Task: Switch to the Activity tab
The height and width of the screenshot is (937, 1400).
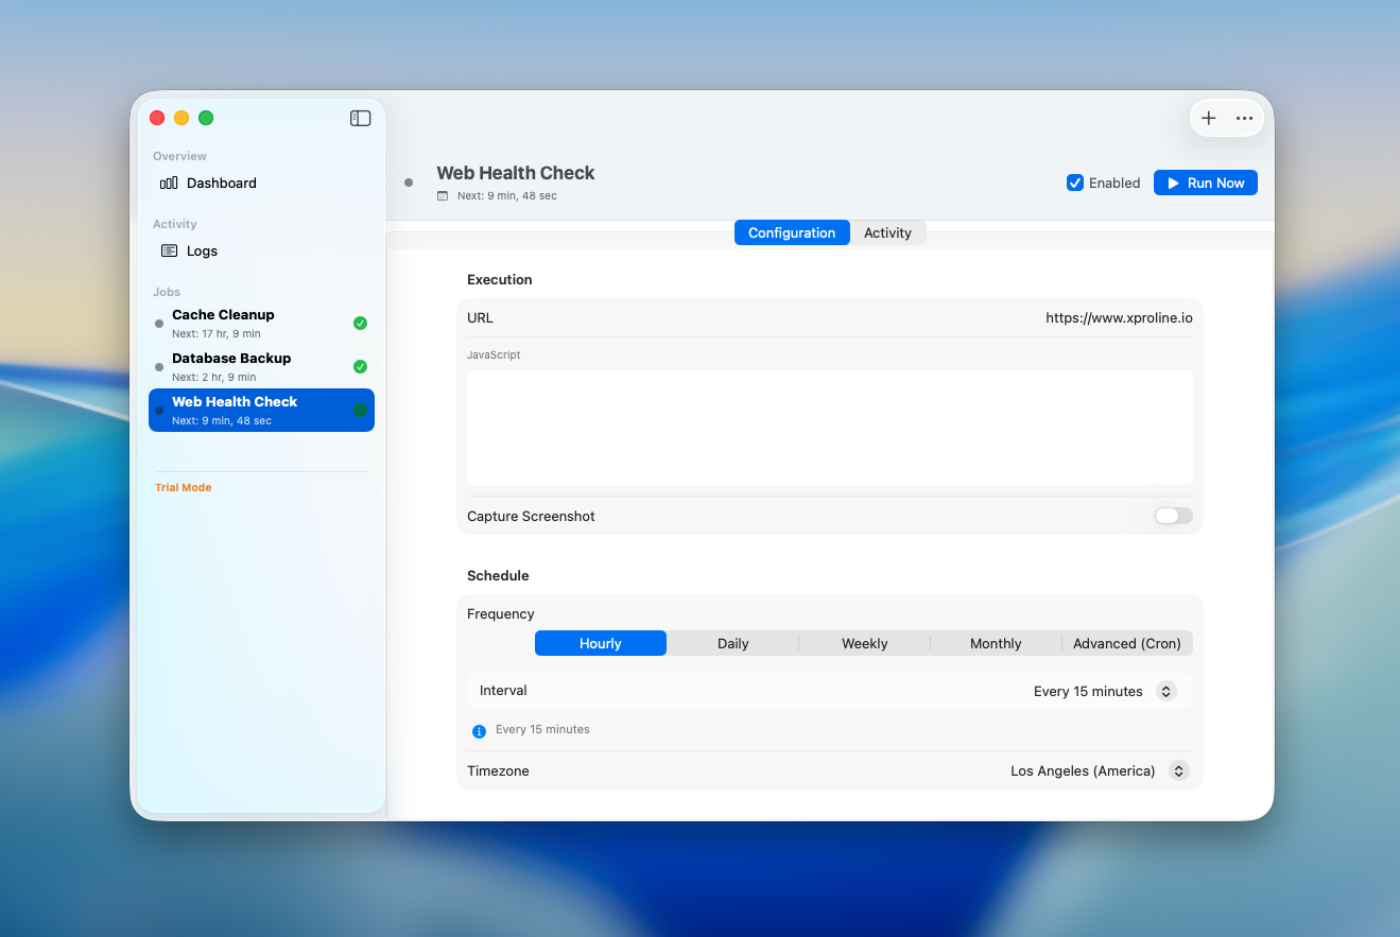Action: (x=887, y=233)
